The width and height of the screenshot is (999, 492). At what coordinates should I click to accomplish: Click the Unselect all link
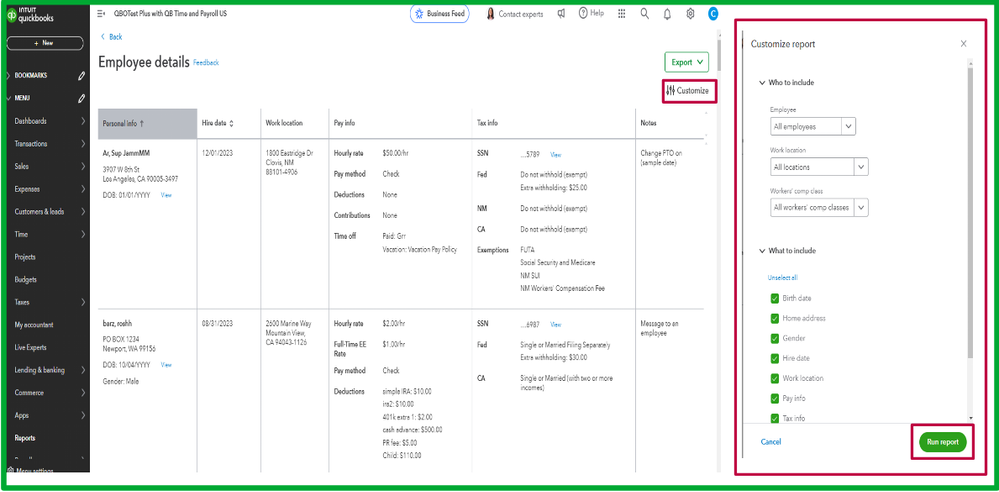click(782, 277)
